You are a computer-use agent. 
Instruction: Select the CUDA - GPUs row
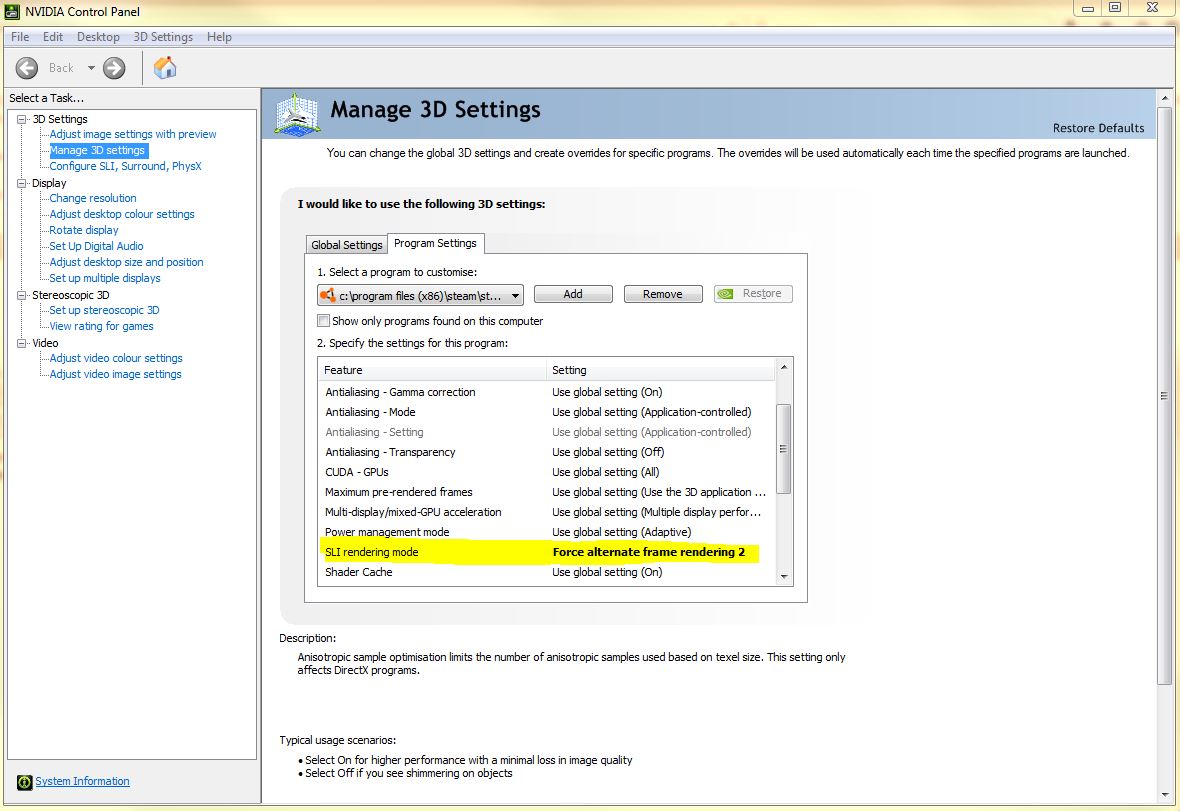click(546, 472)
